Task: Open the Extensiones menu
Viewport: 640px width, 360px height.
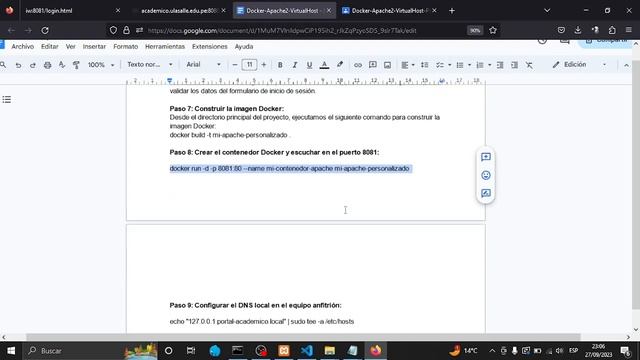Action: [x=210, y=47]
